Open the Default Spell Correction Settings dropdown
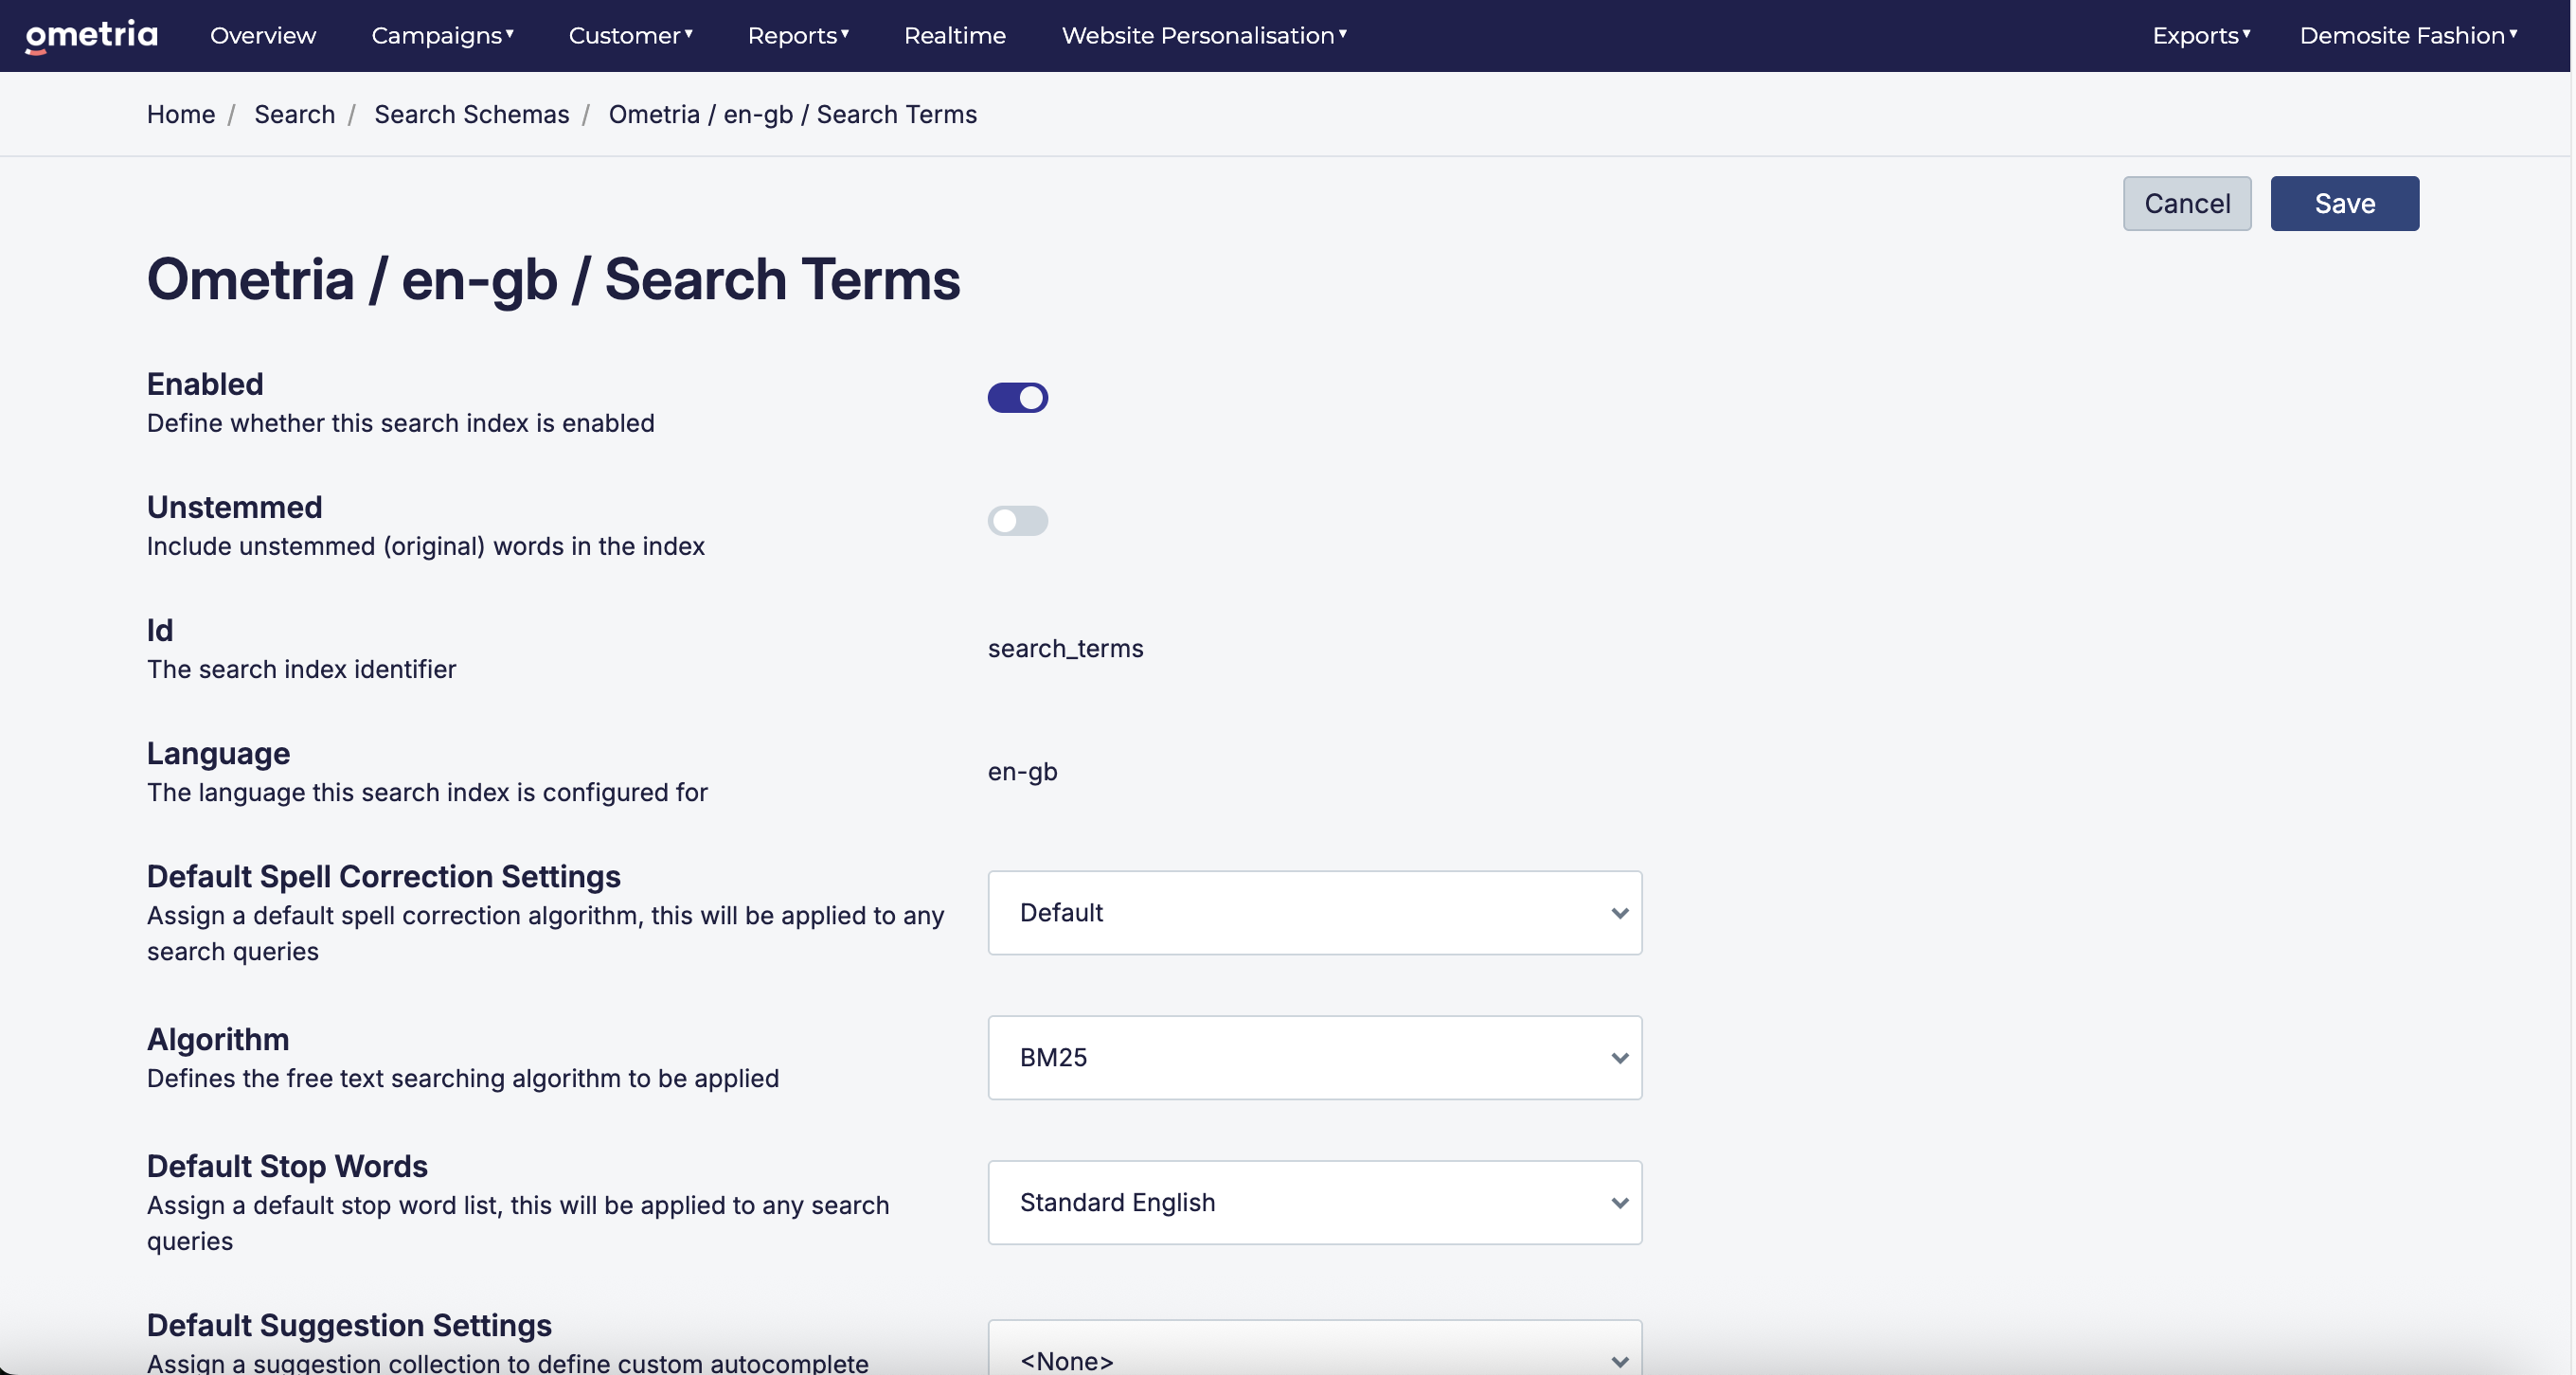Viewport: 2576px width, 1375px height. [1315, 913]
